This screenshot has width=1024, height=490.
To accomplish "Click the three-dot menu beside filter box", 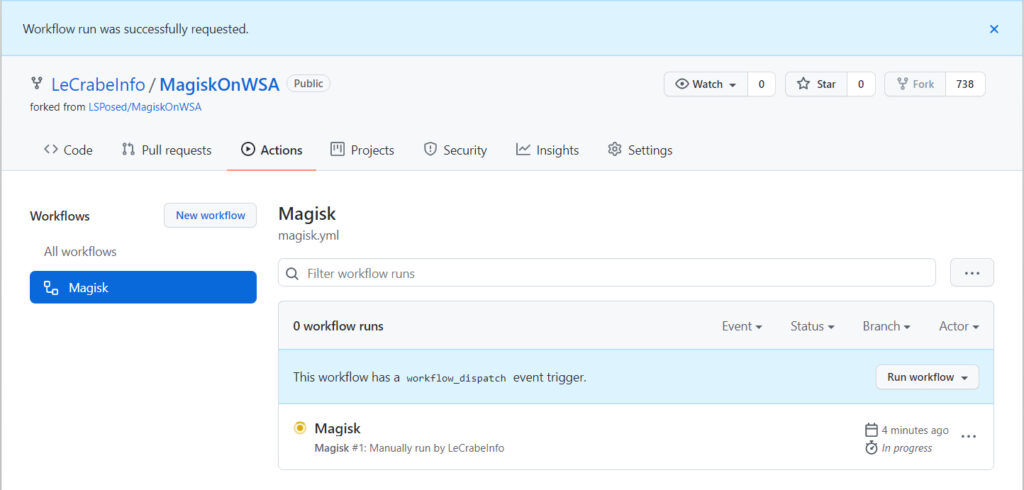I will click(972, 273).
